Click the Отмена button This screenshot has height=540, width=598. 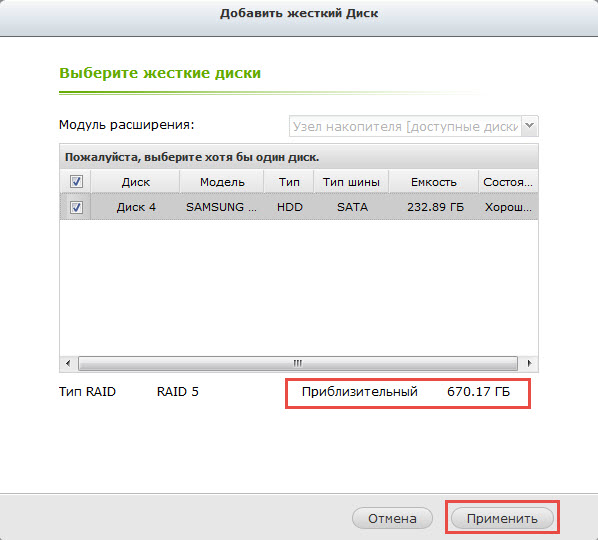coord(392,518)
